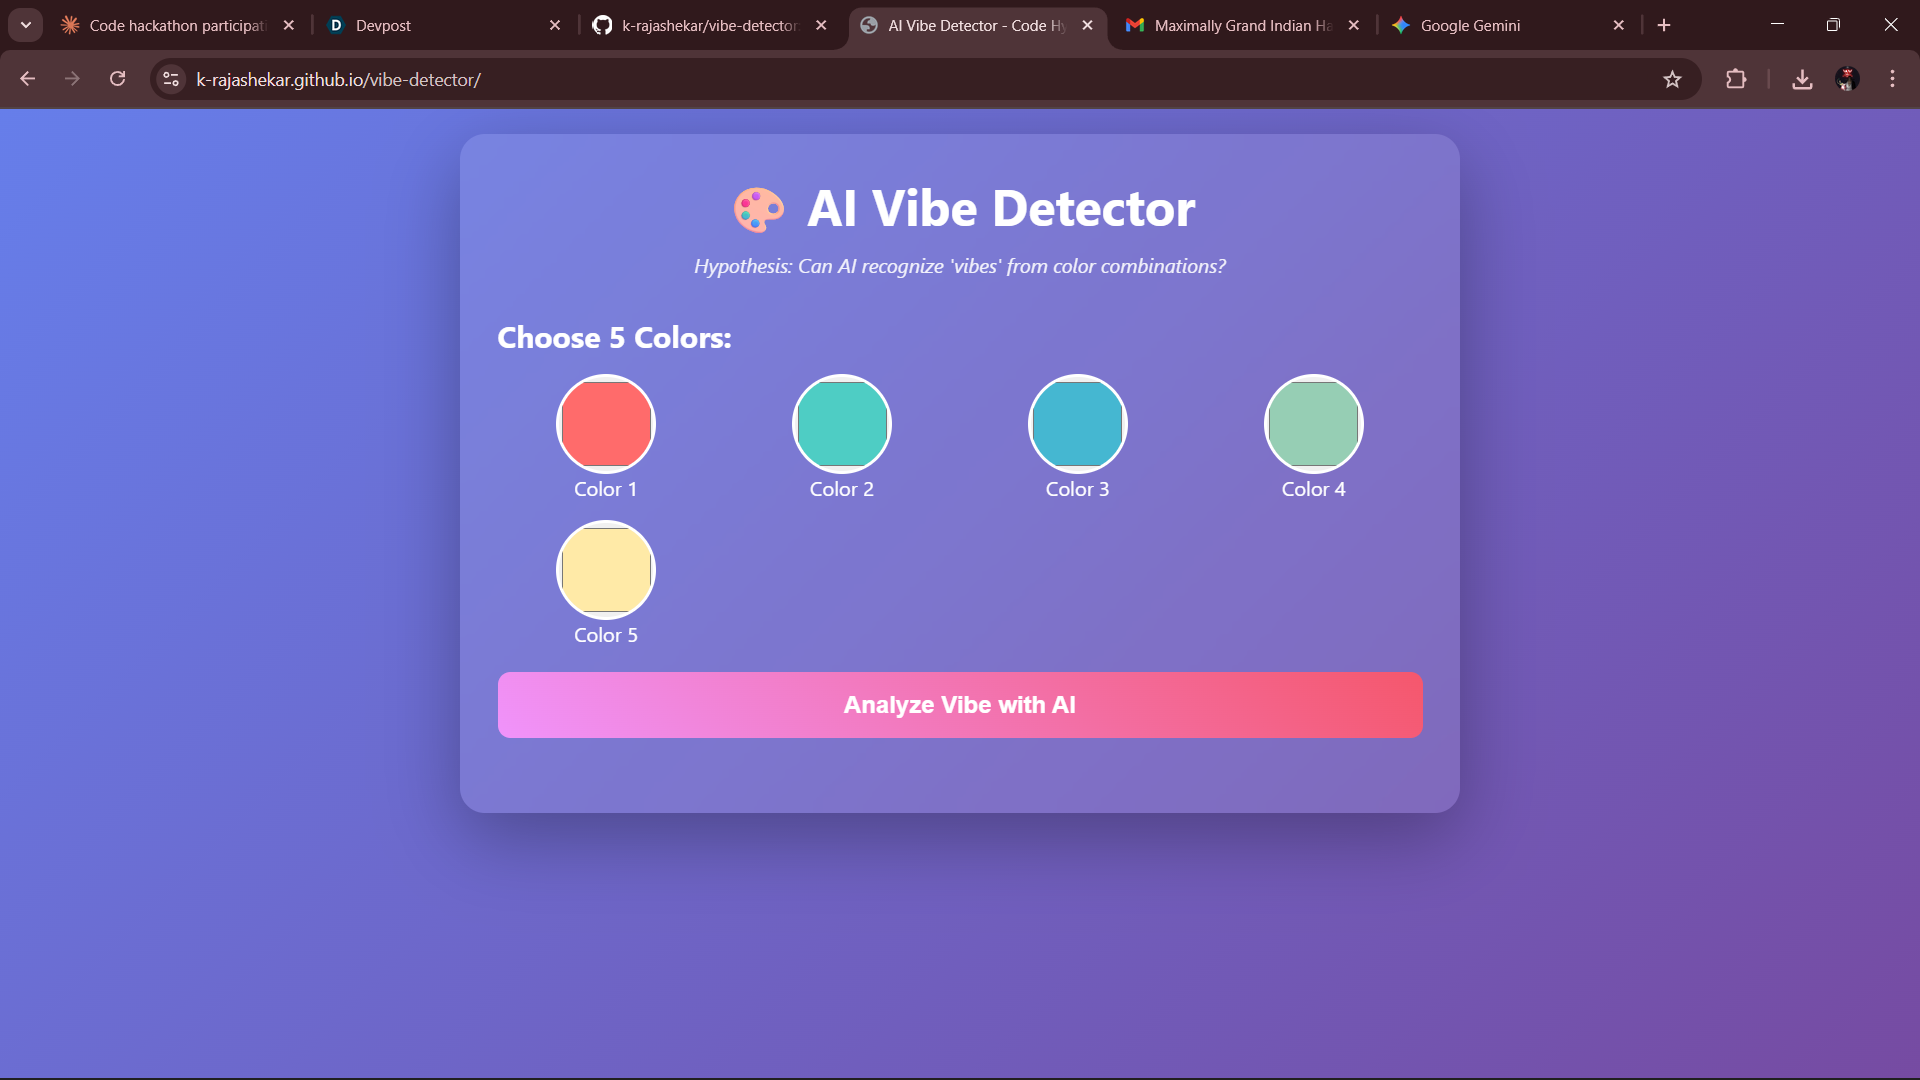Image resolution: width=1920 pixels, height=1080 pixels.
Task: Open a new browser tab
Action: click(1664, 25)
